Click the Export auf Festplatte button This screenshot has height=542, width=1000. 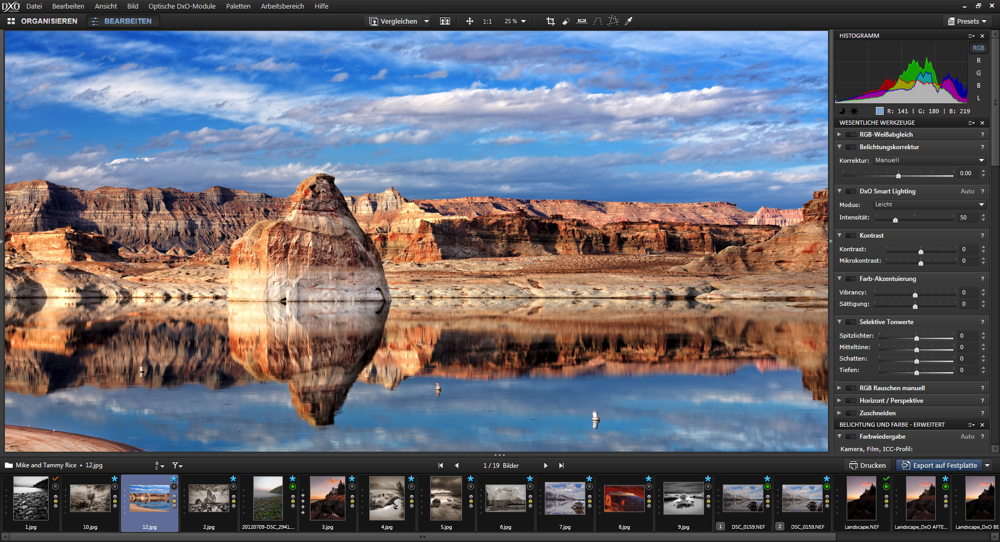[940, 466]
